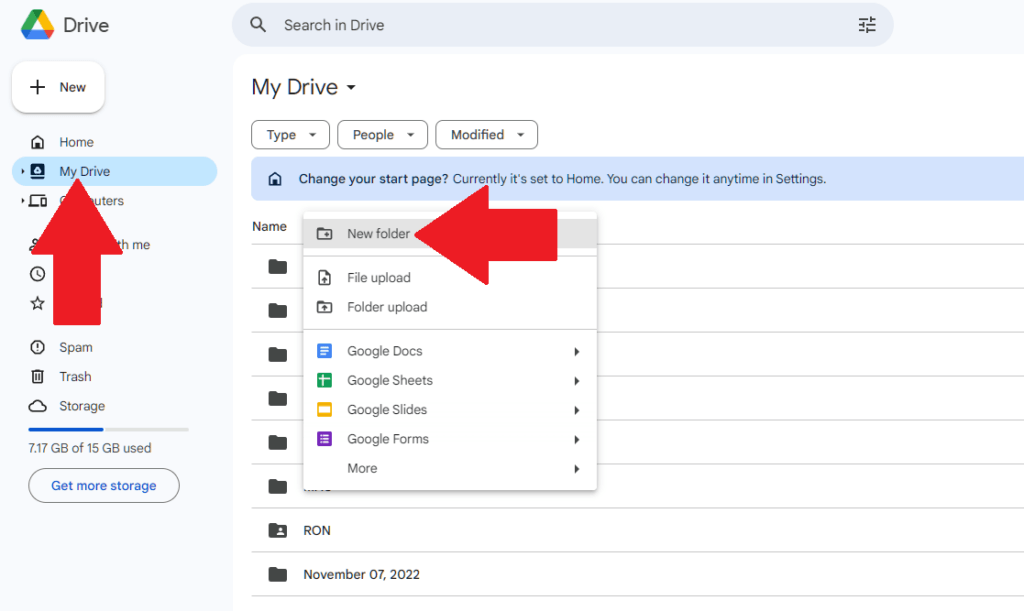Image resolution: width=1024 pixels, height=611 pixels.
Task: Click the 7.17 GB of 15 GB used text
Action: click(89, 448)
